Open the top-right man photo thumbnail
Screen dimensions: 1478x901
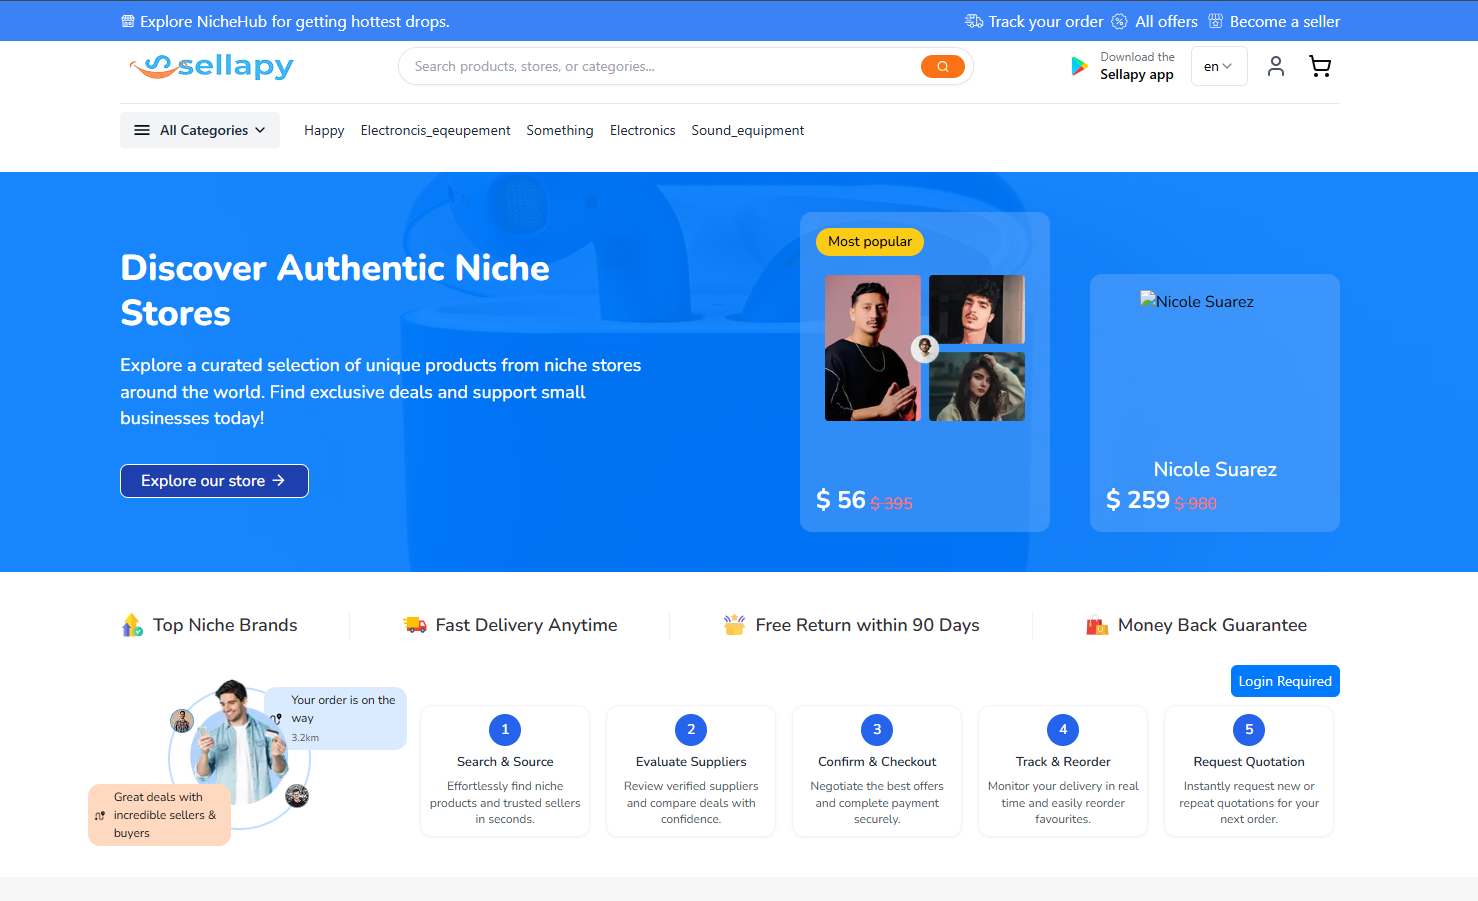click(x=977, y=309)
